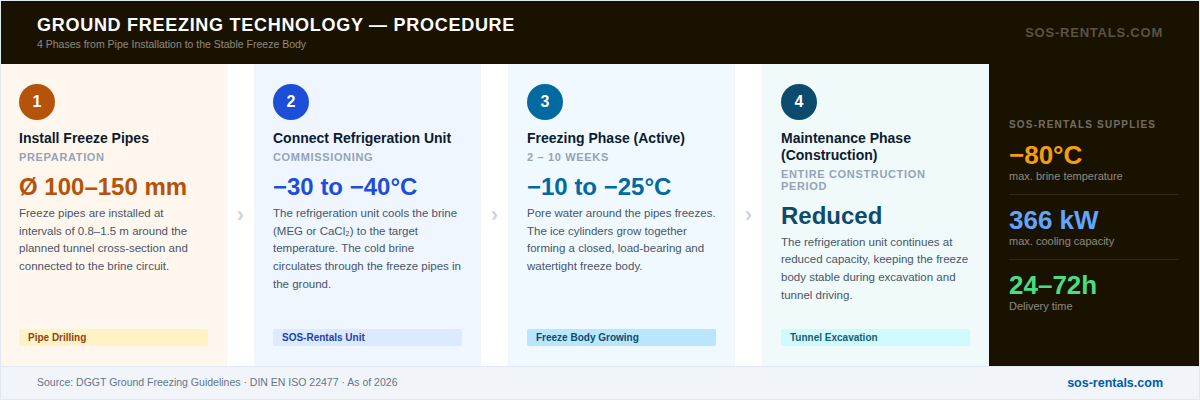The width and height of the screenshot is (1200, 400).
Task: Select the phase 4 number badge
Action: [799, 101]
